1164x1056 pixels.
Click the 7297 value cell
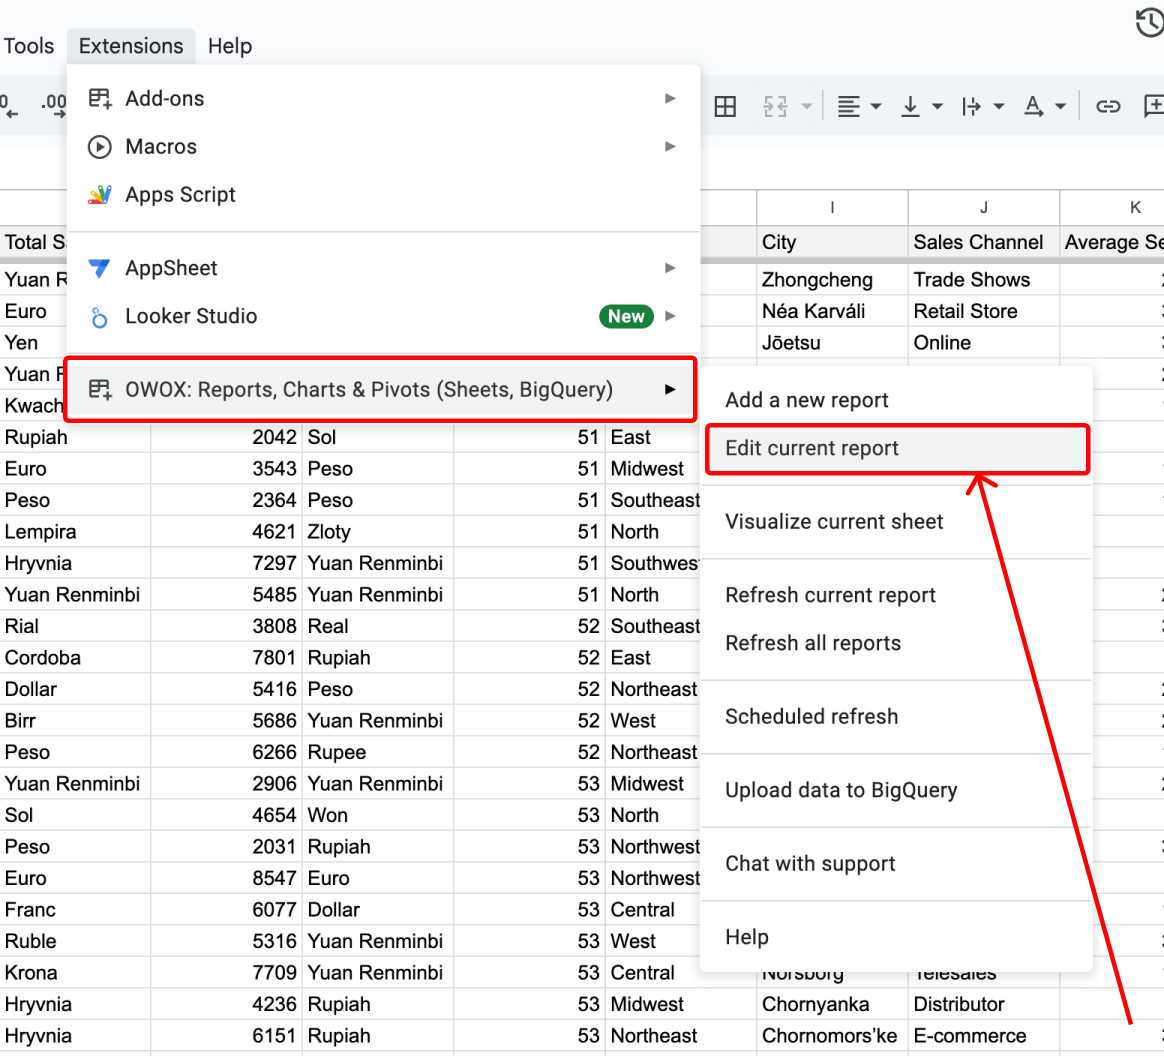coord(227,563)
